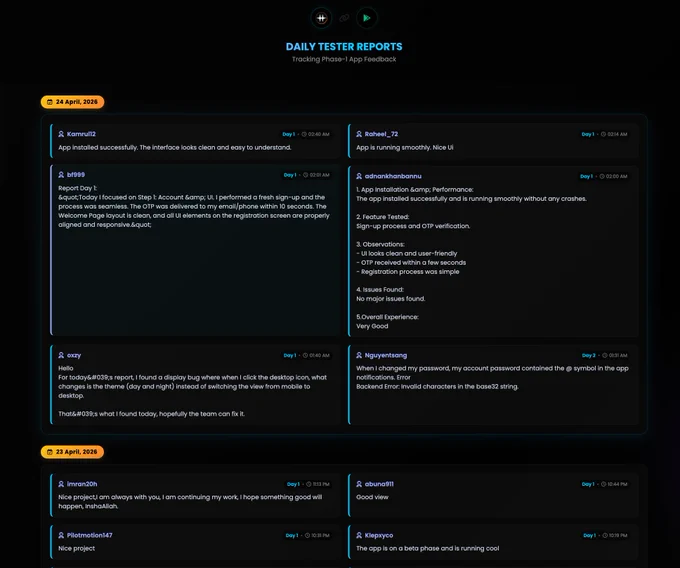This screenshot has height=568, width=680.
Task: Click the user icon next to Pilotmotion147
Action: [x=61, y=535]
